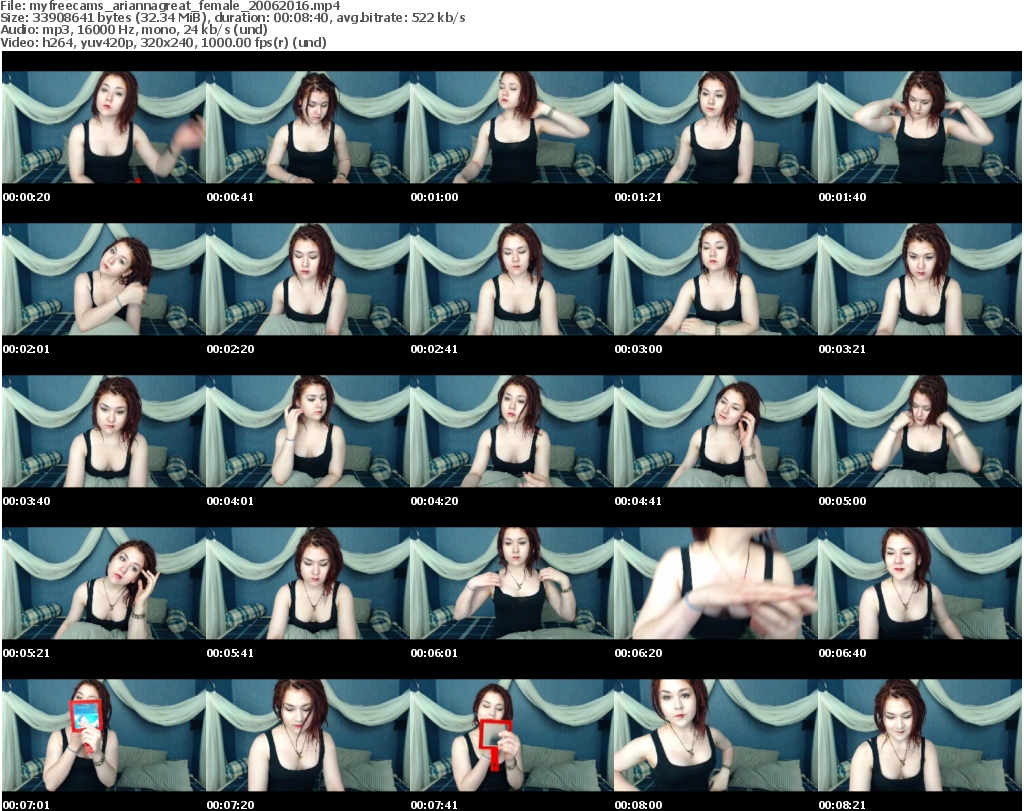Select the thumbnail frame at 00:07:41
Image resolution: width=1024 pixels, height=811 pixels.
[512, 735]
